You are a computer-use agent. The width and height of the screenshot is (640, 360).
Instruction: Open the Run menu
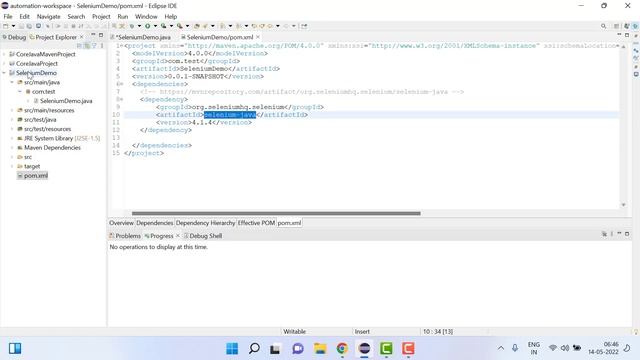tap(122, 17)
